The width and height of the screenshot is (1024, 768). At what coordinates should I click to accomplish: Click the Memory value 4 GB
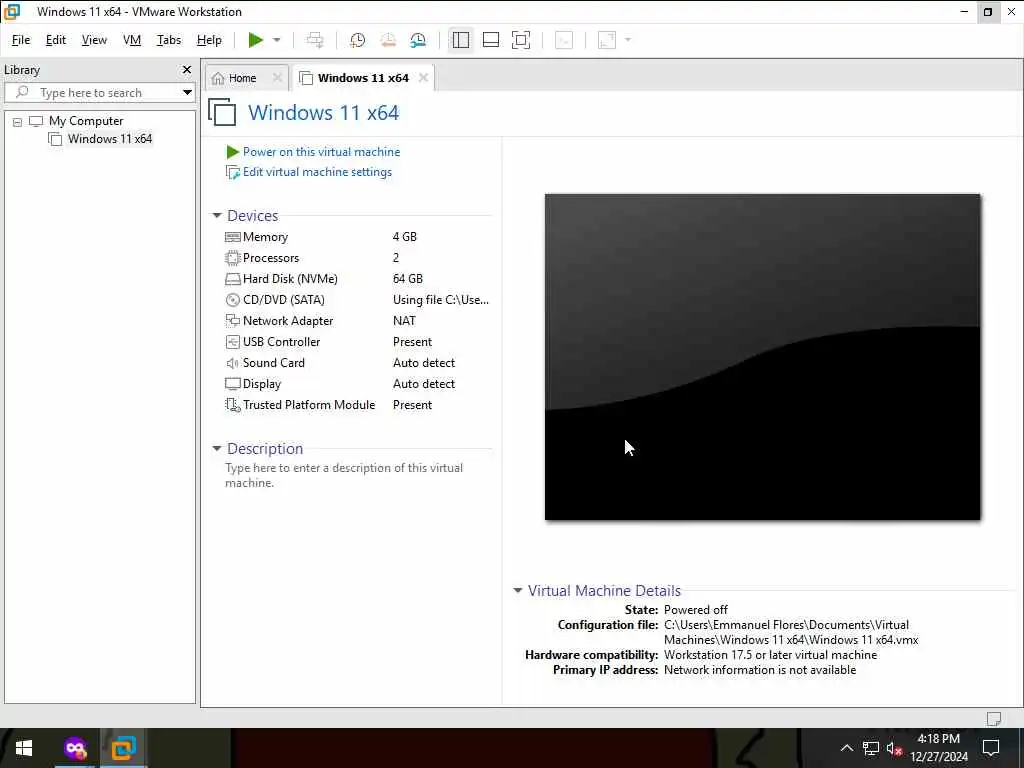(404, 237)
